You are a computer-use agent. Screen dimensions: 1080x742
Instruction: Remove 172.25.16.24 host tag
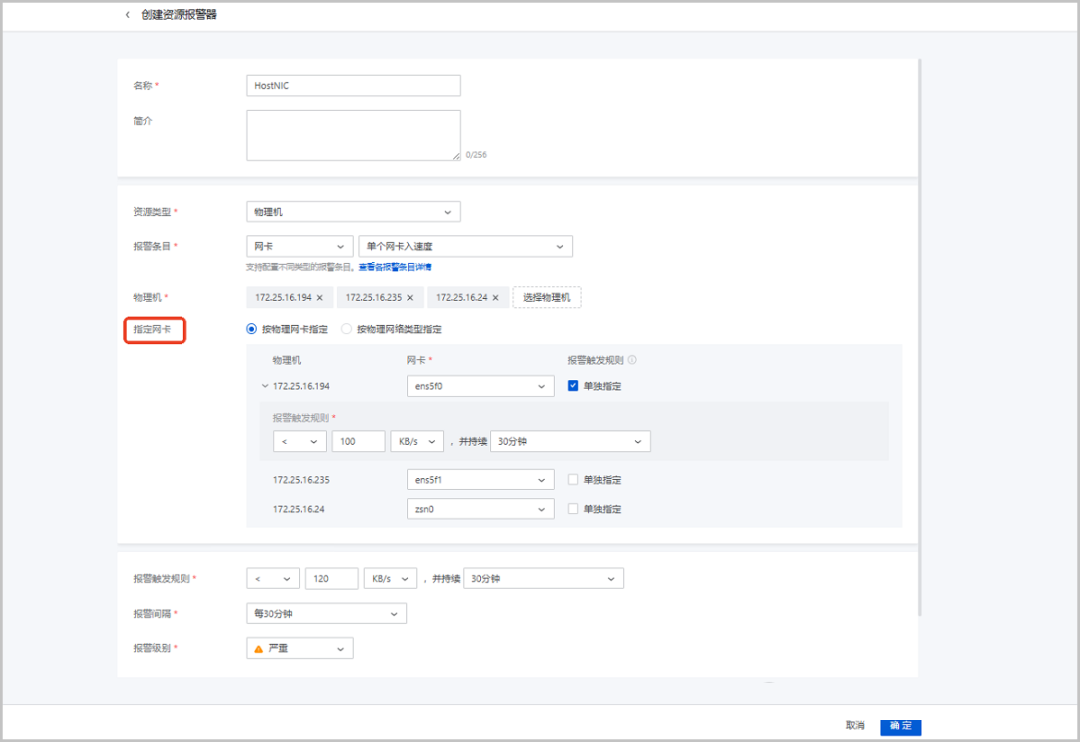(x=495, y=298)
